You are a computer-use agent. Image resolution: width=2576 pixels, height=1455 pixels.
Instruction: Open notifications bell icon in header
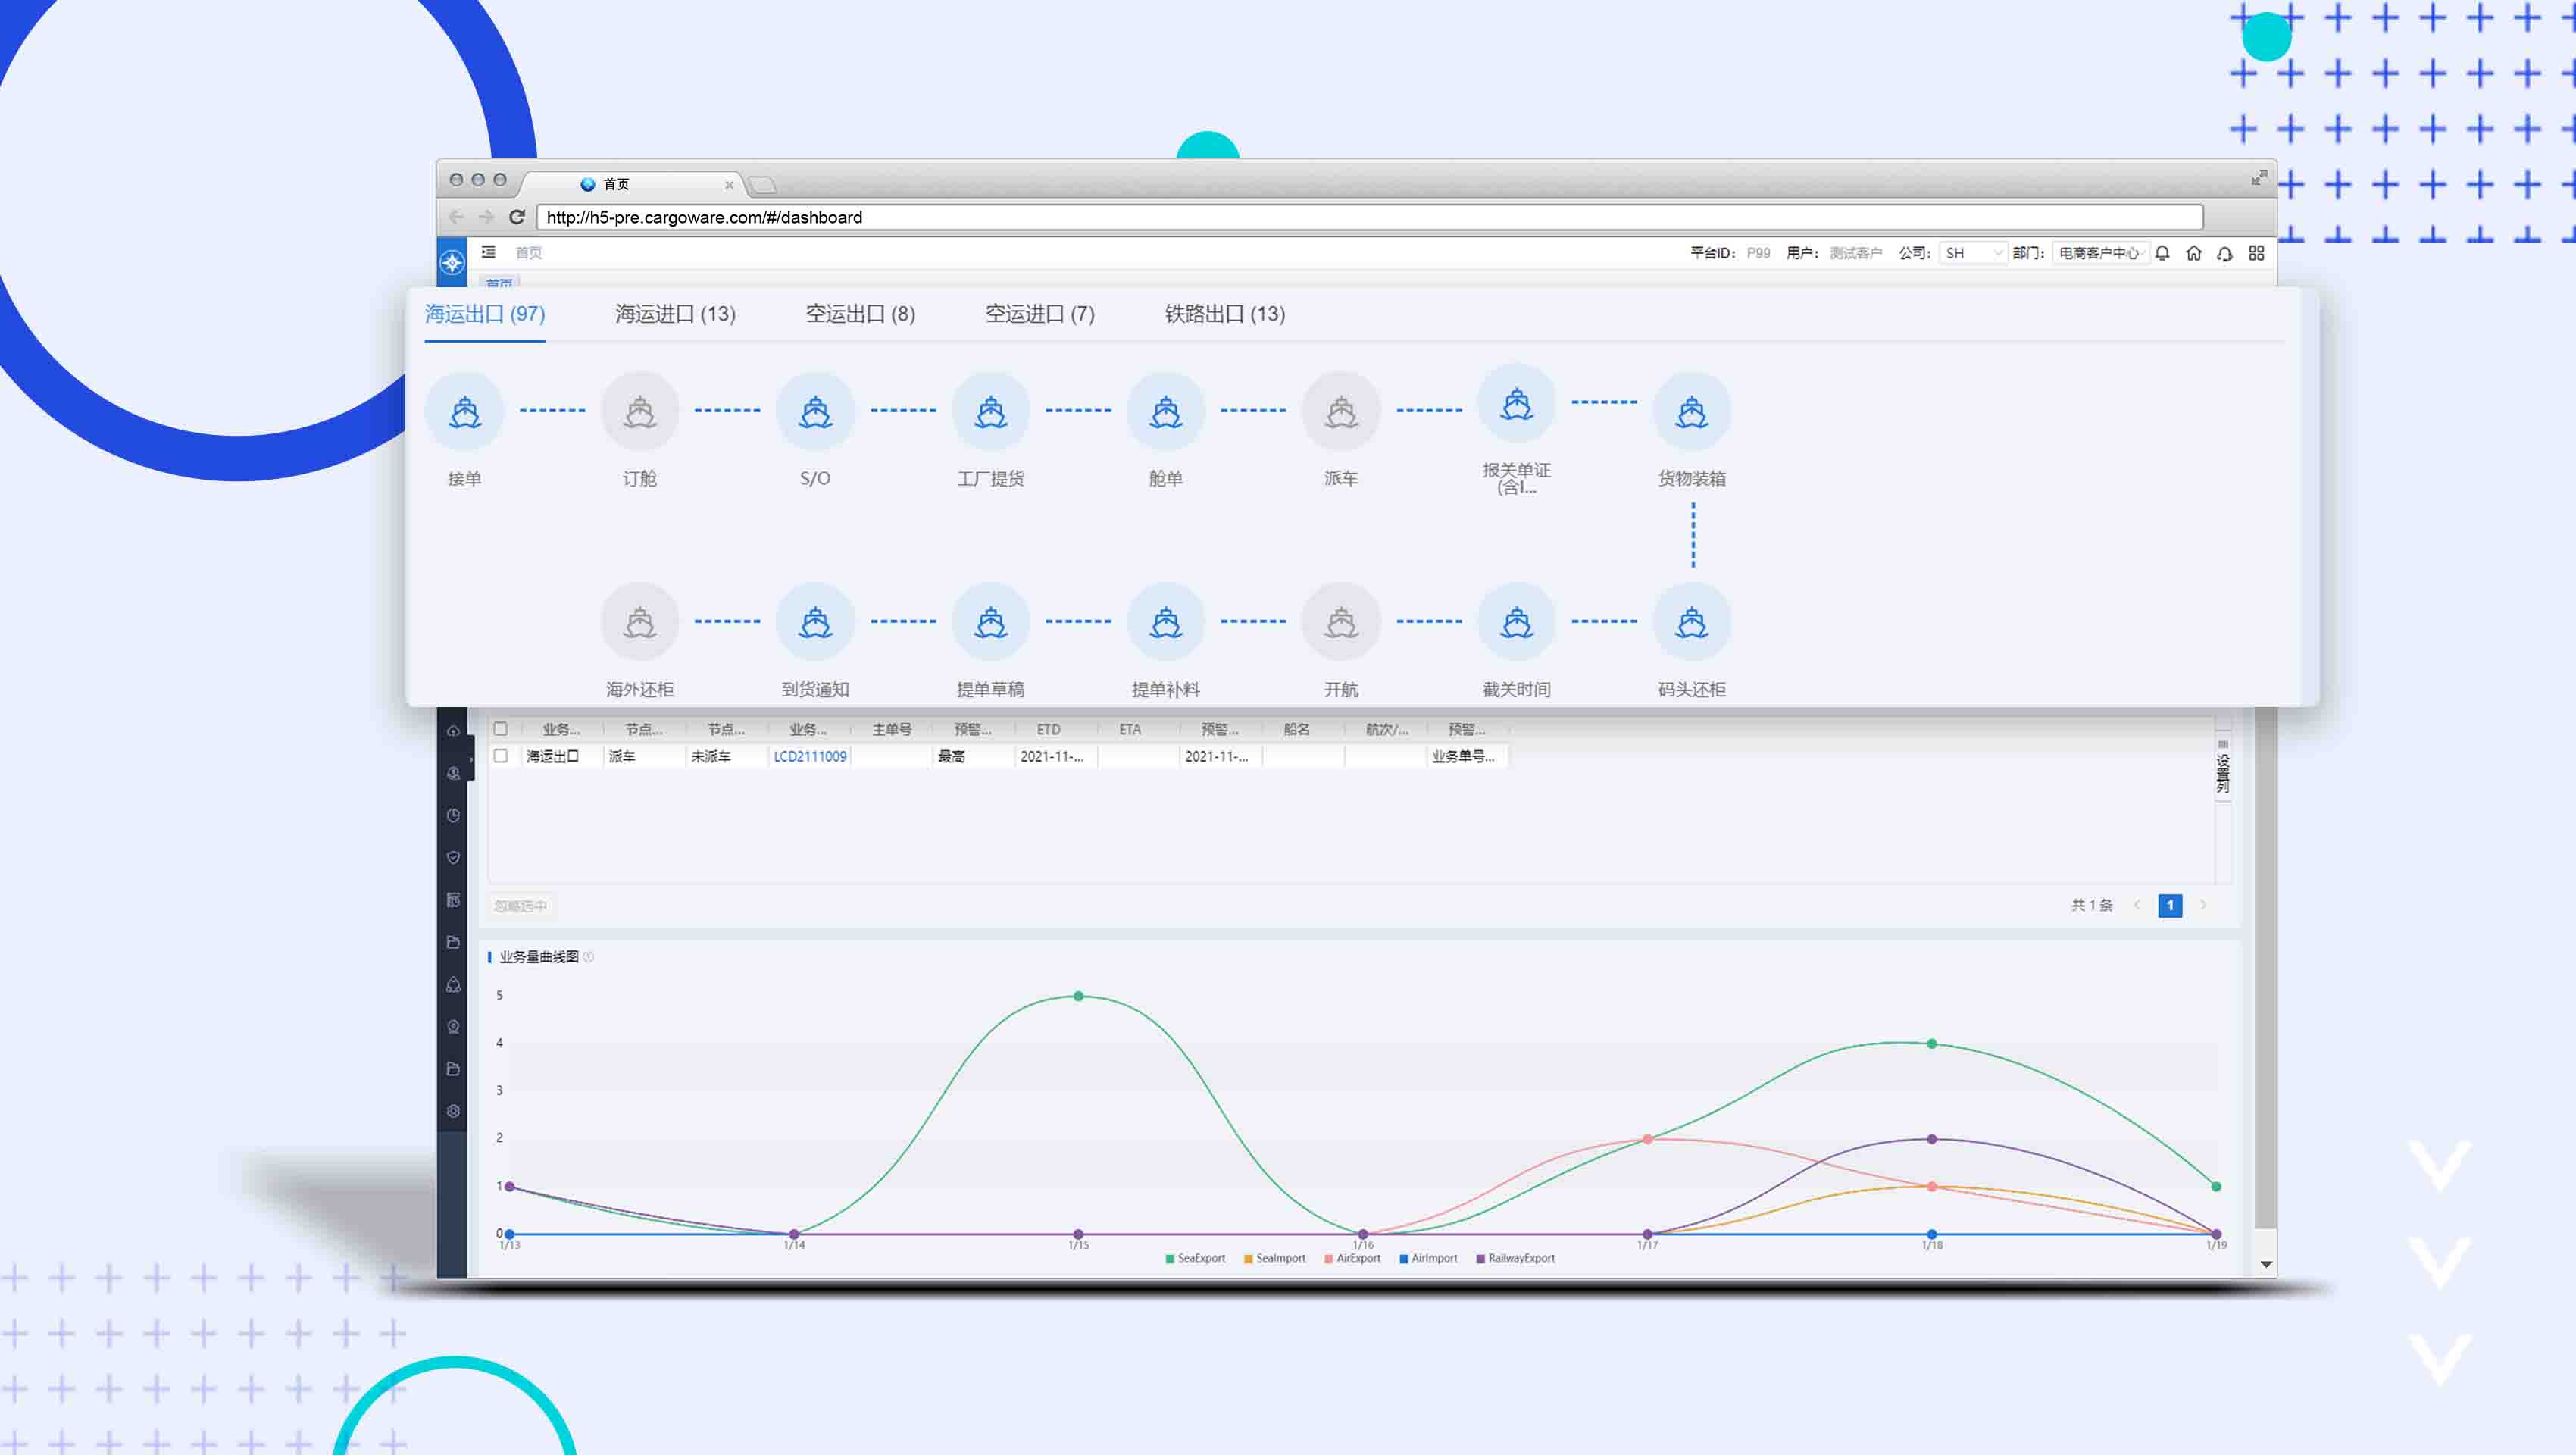(2162, 253)
